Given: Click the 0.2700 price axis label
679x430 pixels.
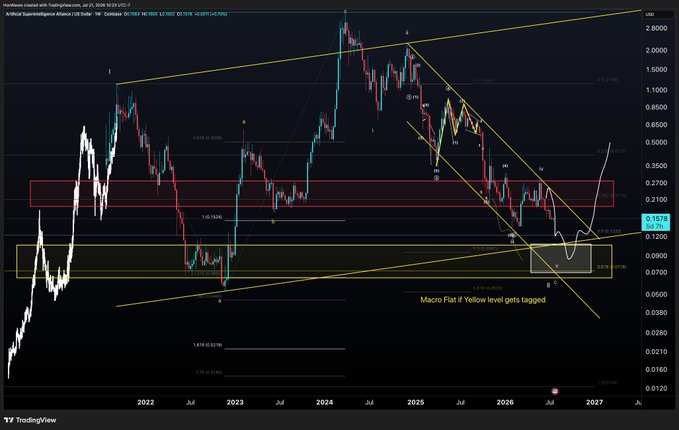Looking at the screenshot, I should coord(656,183).
